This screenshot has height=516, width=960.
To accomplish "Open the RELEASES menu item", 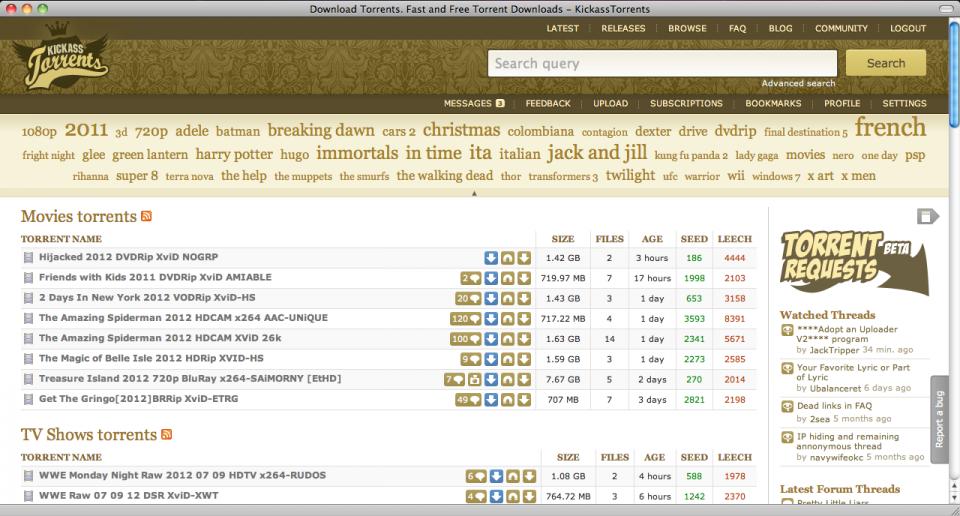I will [623, 28].
